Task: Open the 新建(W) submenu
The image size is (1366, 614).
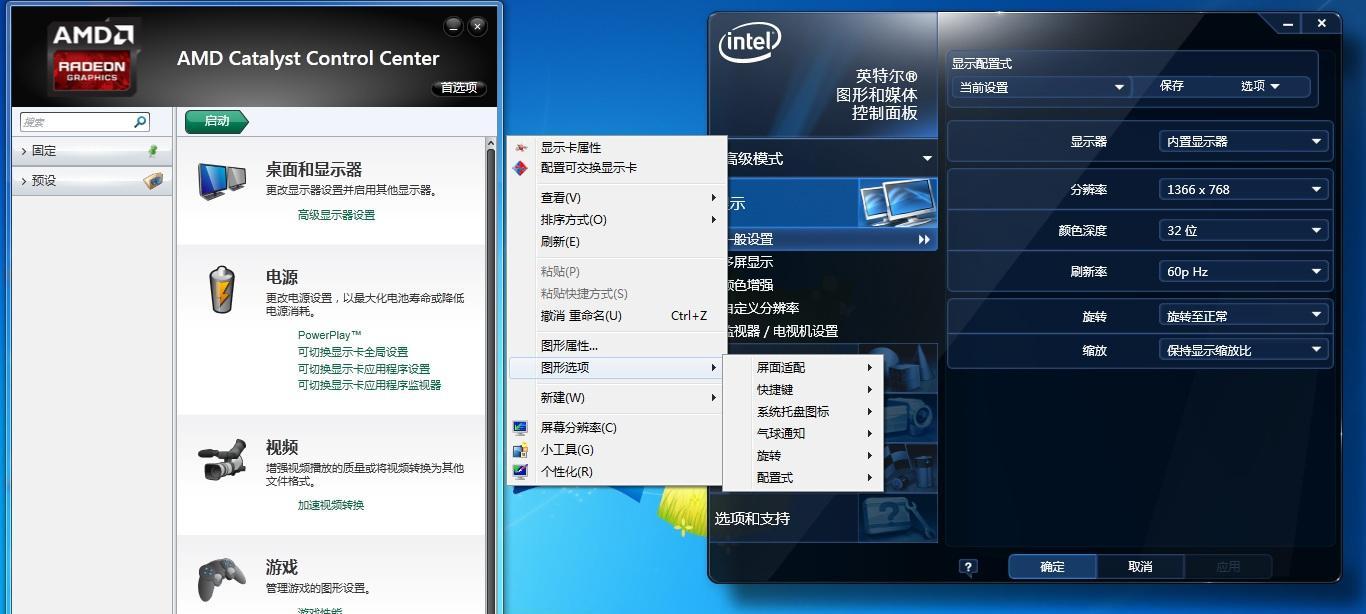Action: pyautogui.click(x=616, y=398)
